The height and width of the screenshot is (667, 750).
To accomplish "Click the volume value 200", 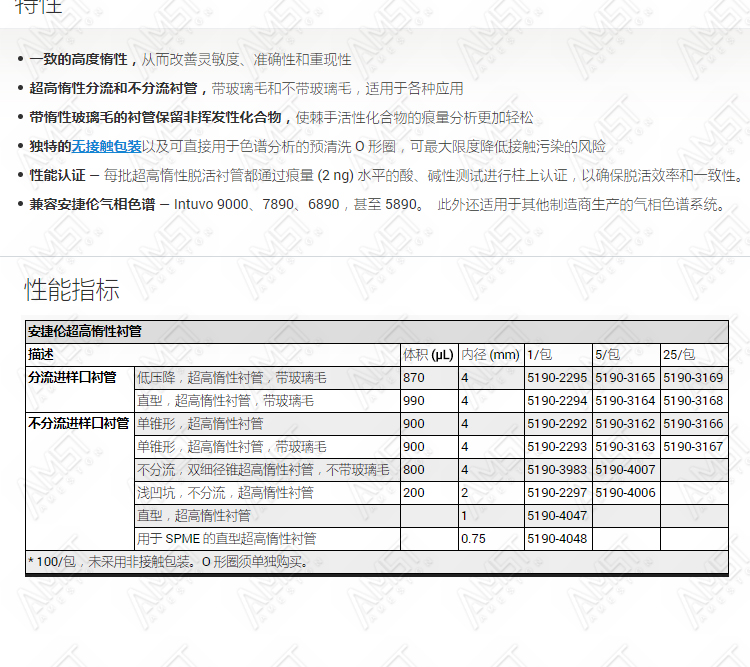I will [x=414, y=493].
